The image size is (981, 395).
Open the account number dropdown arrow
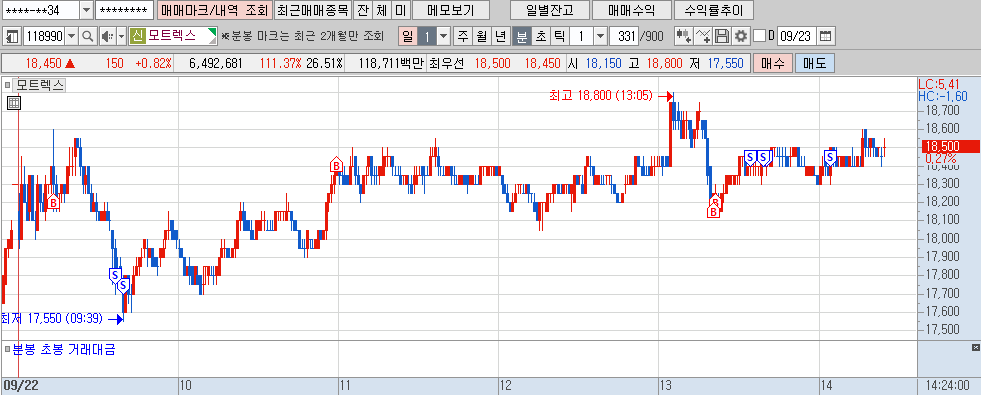pos(86,10)
